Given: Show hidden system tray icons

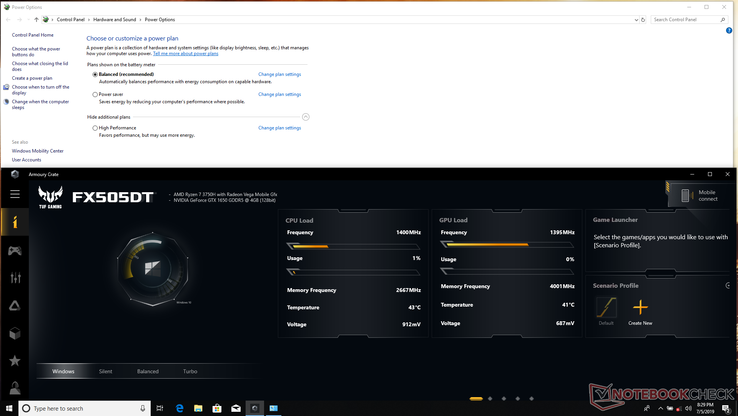Looking at the screenshot, I should click(x=660, y=408).
